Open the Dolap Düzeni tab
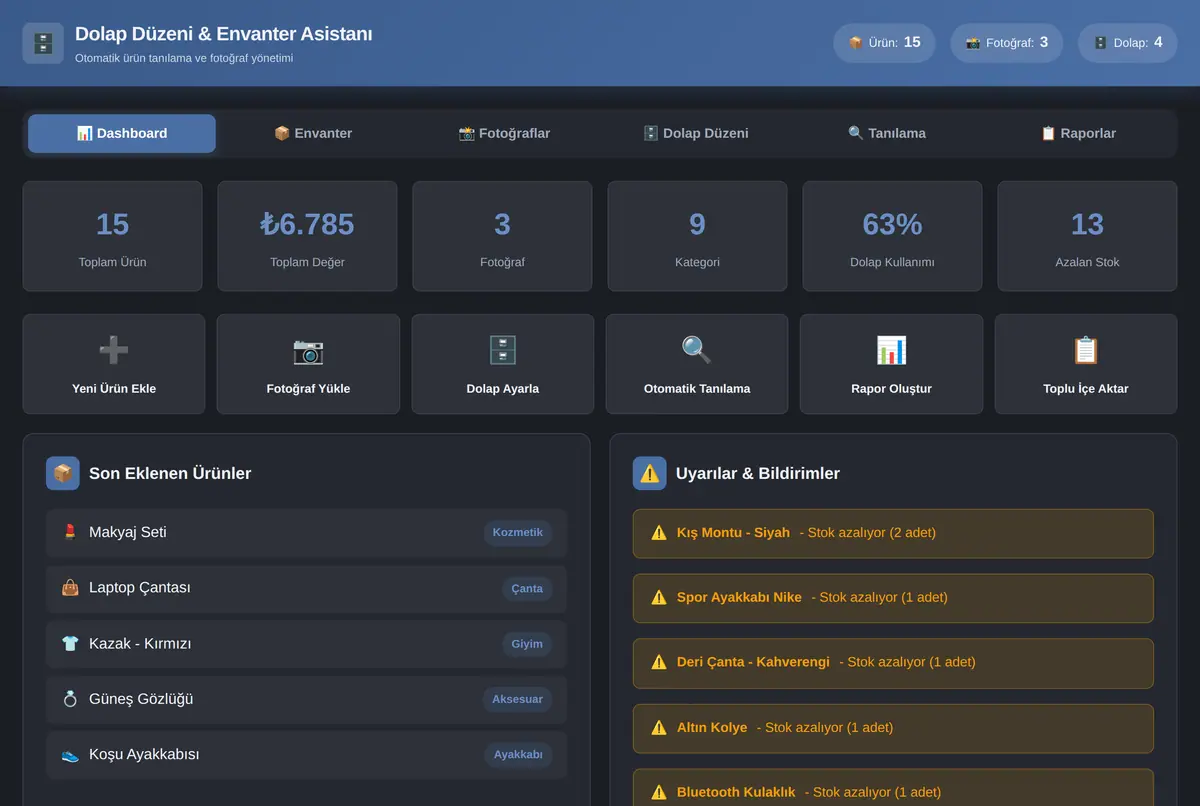This screenshot has height=806, width=1200. tap(696, 133)
